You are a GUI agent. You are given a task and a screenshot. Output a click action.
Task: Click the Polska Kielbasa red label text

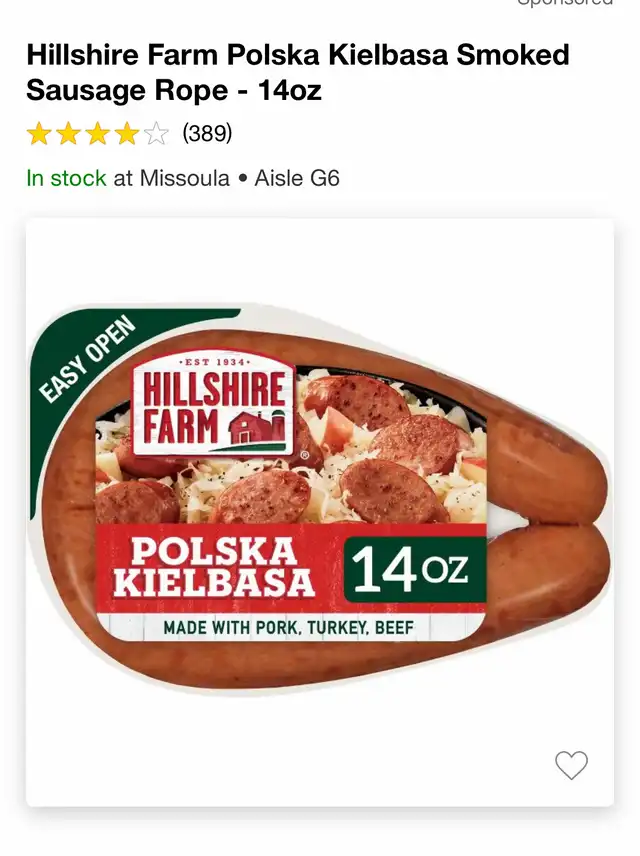click(x=214, y=567)
